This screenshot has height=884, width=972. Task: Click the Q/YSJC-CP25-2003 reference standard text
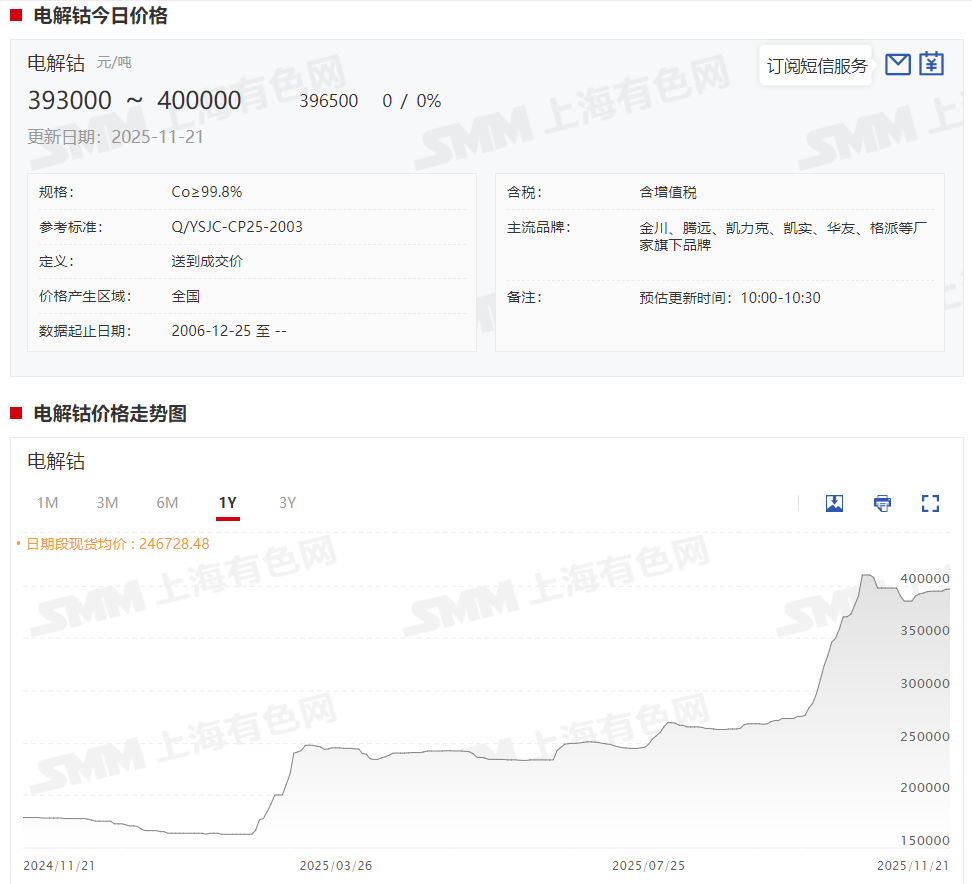tap(237, 227)
